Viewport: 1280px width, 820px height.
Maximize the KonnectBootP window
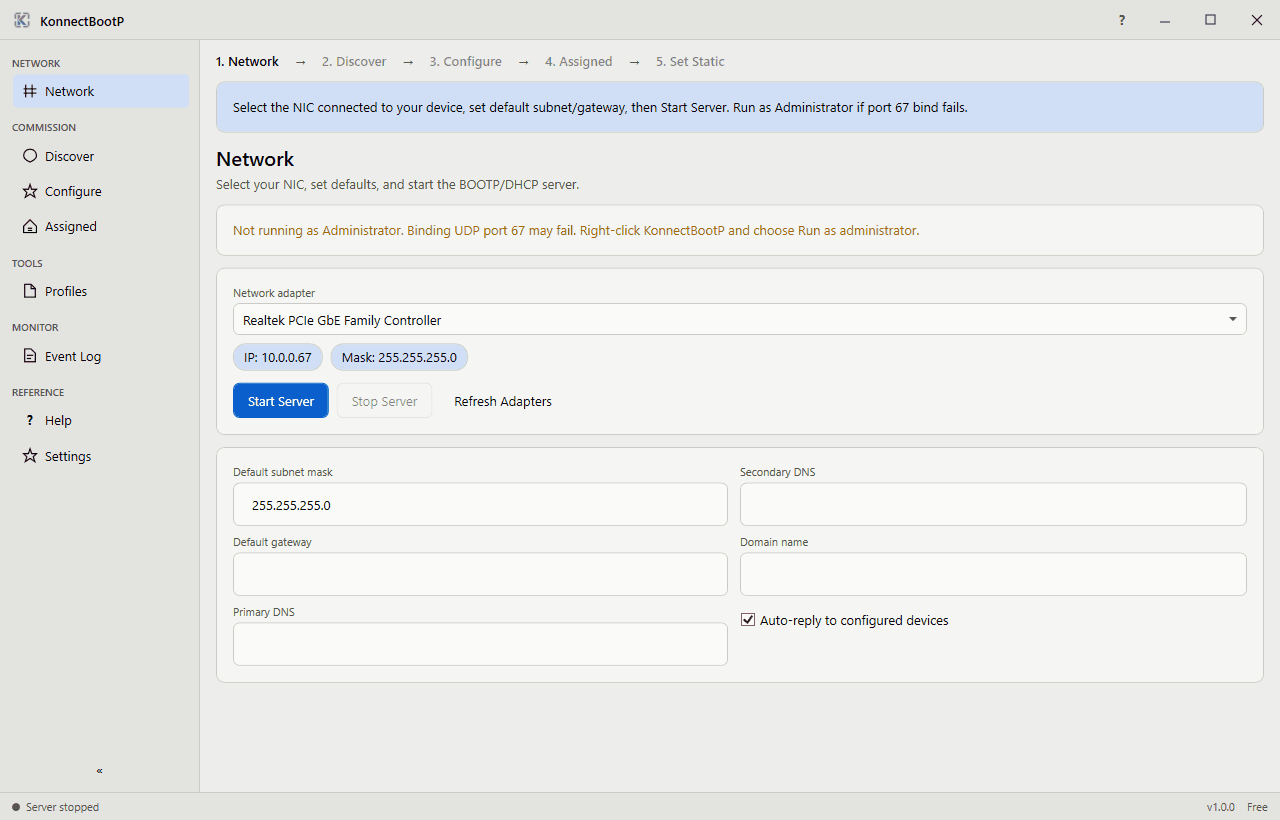click(1211, 20)
